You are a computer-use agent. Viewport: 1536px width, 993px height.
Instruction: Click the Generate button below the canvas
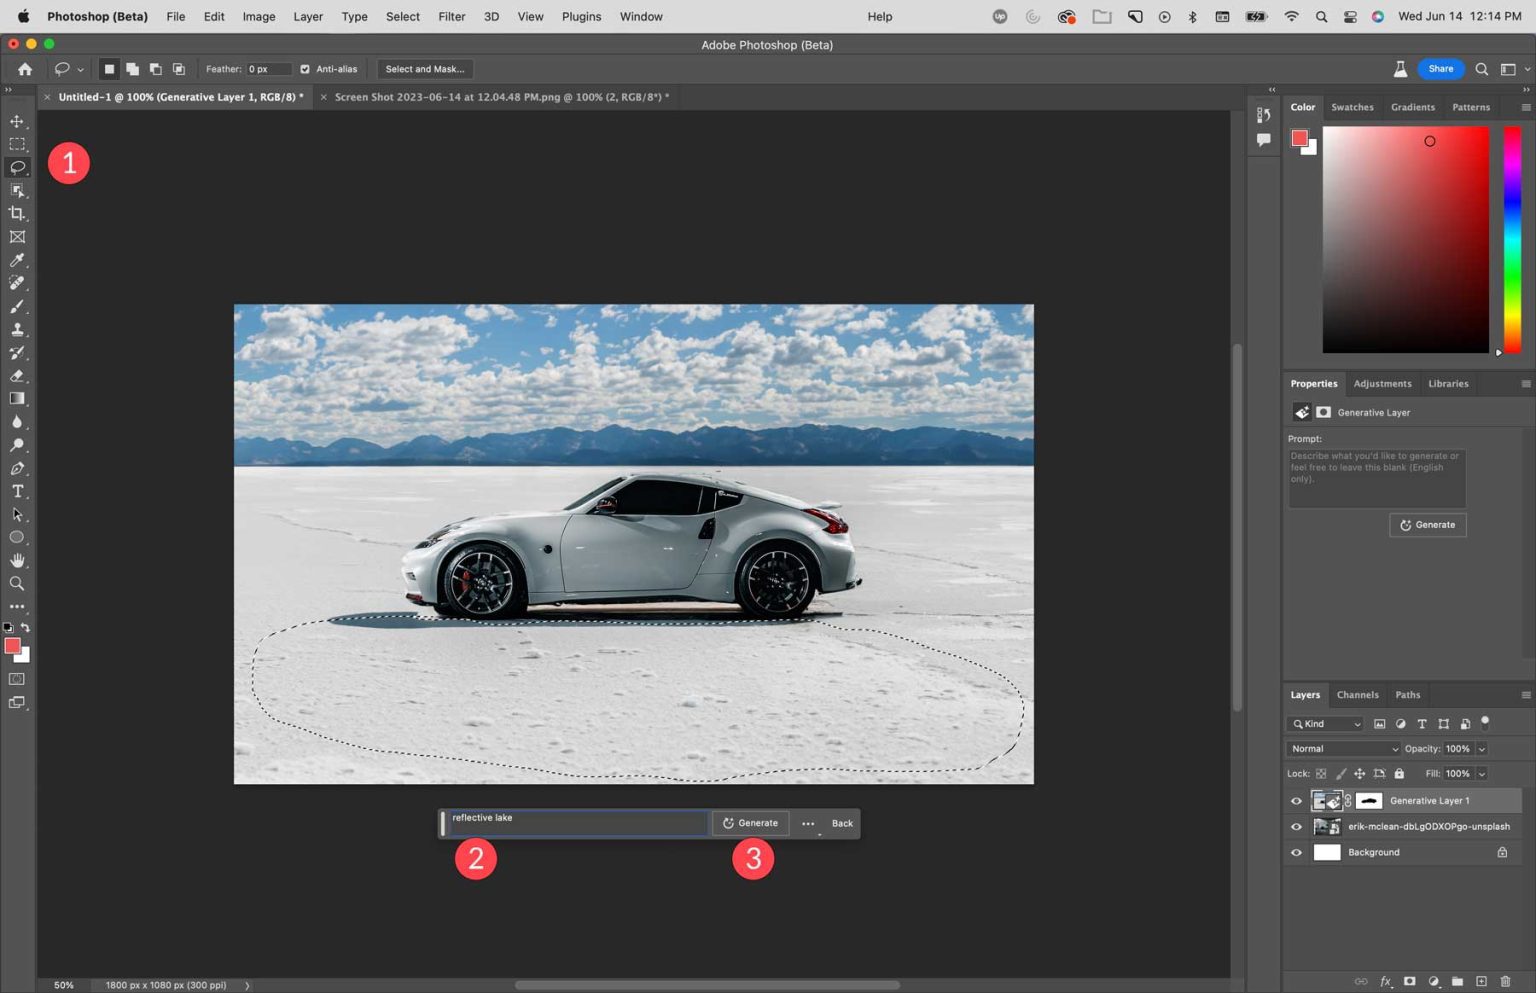751,822
